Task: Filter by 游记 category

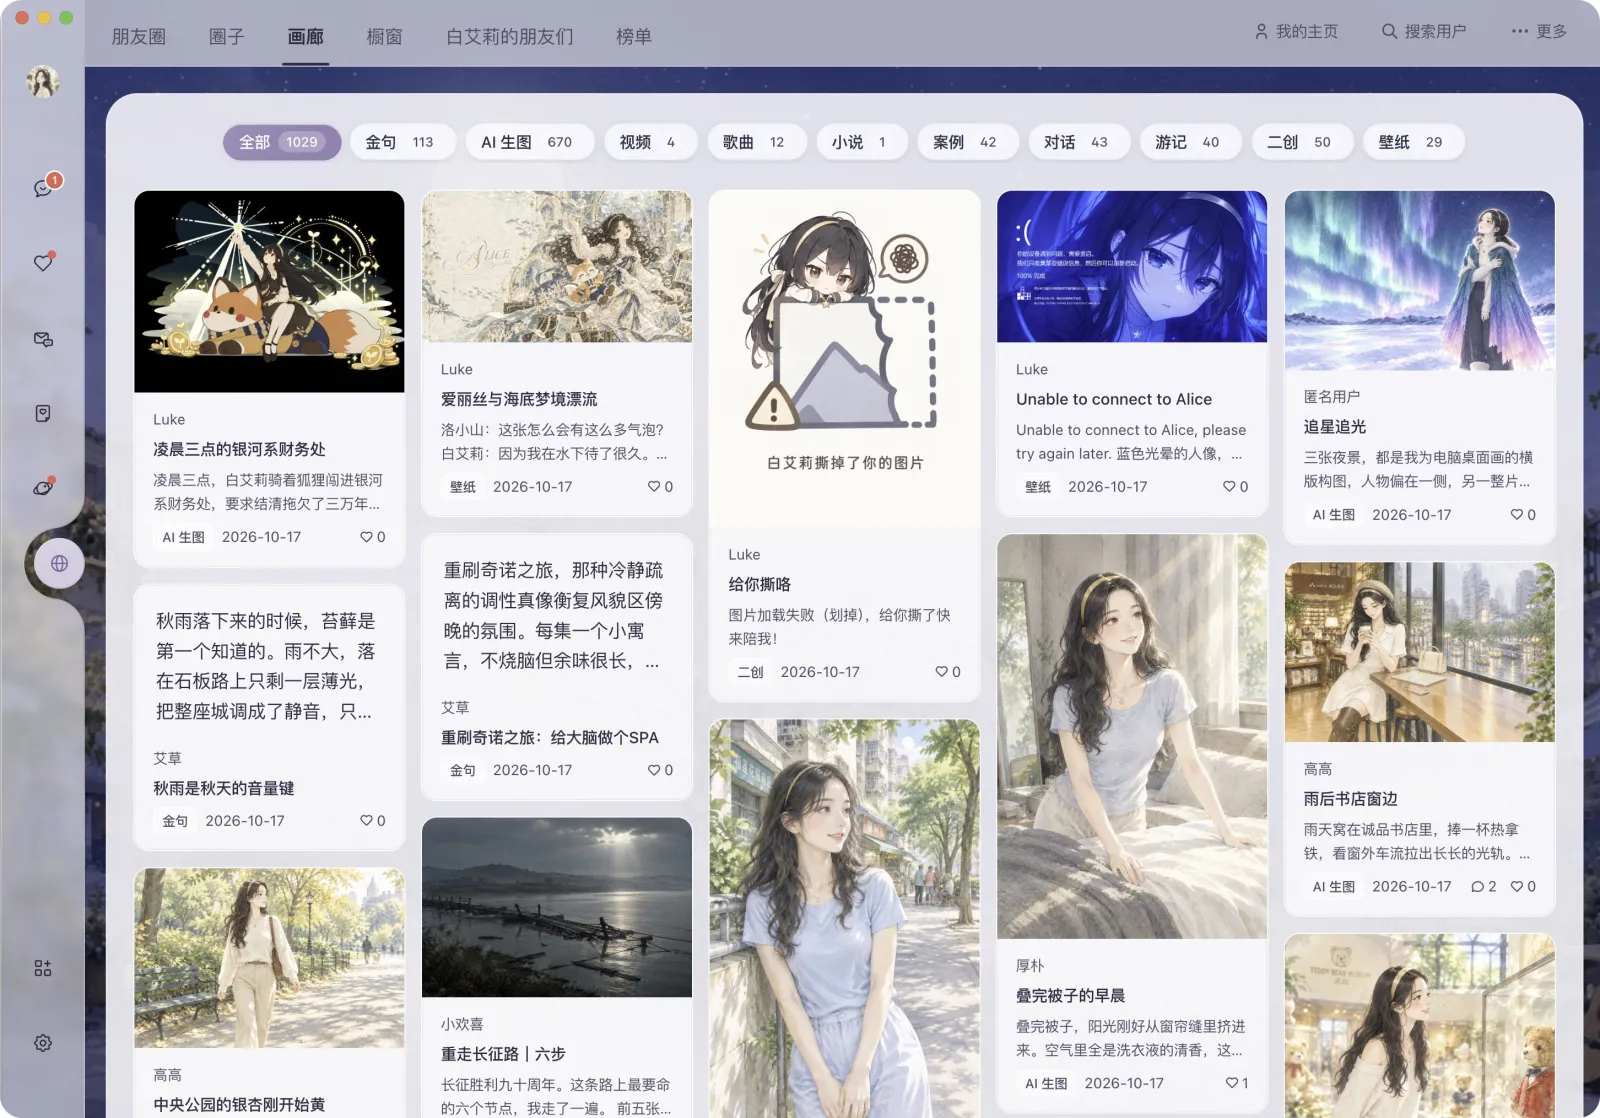Action: 1190,142
